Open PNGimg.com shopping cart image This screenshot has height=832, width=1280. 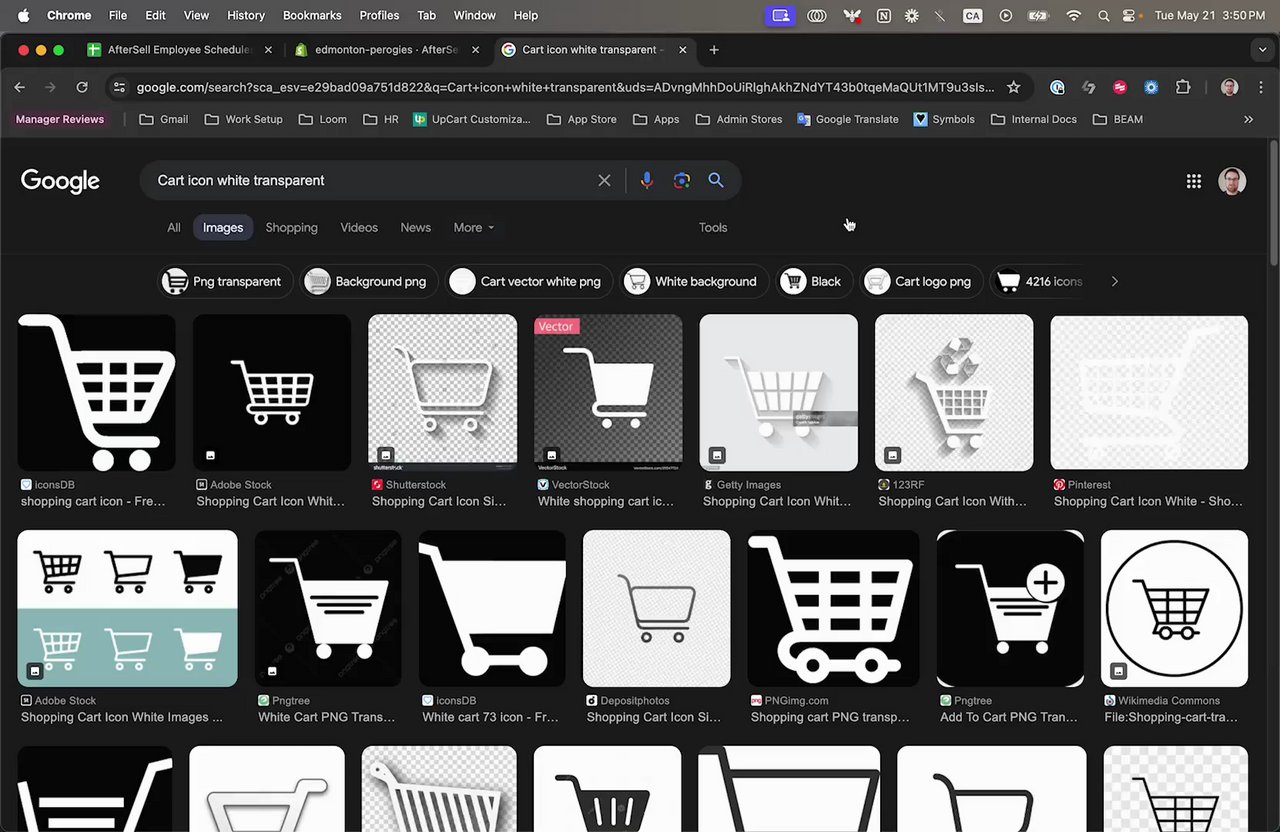833,608
